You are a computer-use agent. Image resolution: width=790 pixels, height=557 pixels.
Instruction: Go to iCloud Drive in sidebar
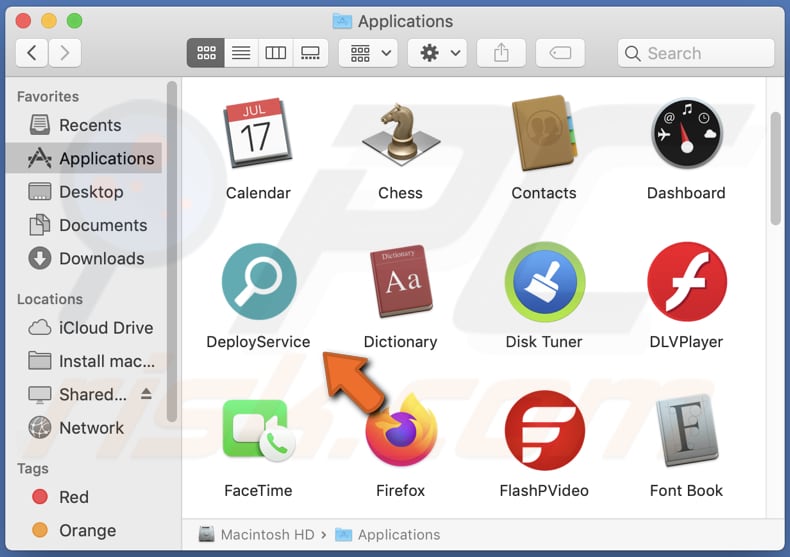(105, 327)
